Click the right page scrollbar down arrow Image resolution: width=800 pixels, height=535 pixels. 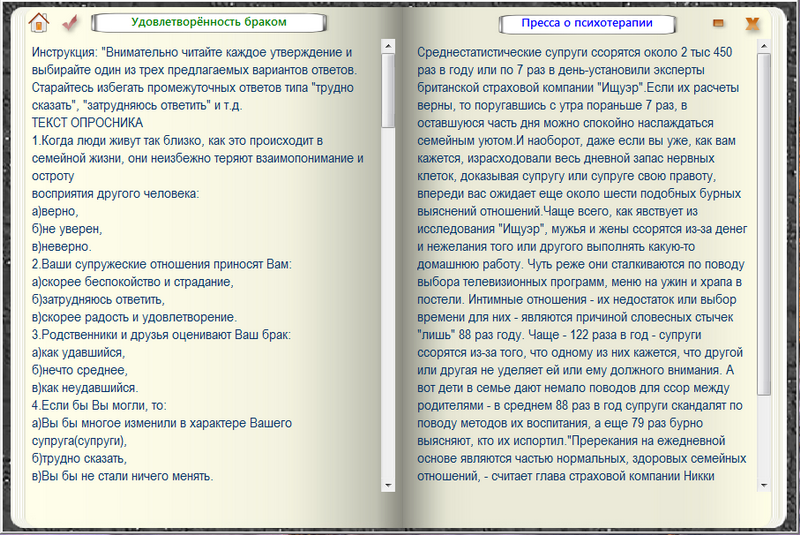(764, 485)
